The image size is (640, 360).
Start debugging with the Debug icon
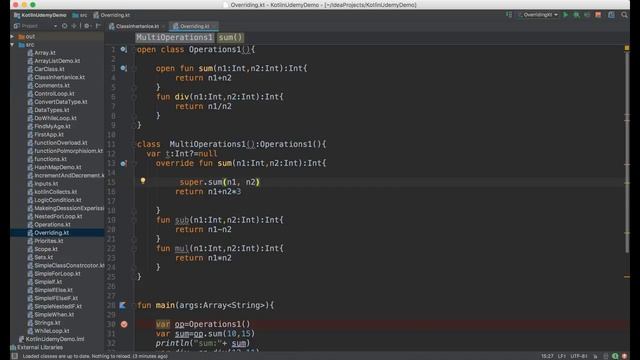(576, 15)
